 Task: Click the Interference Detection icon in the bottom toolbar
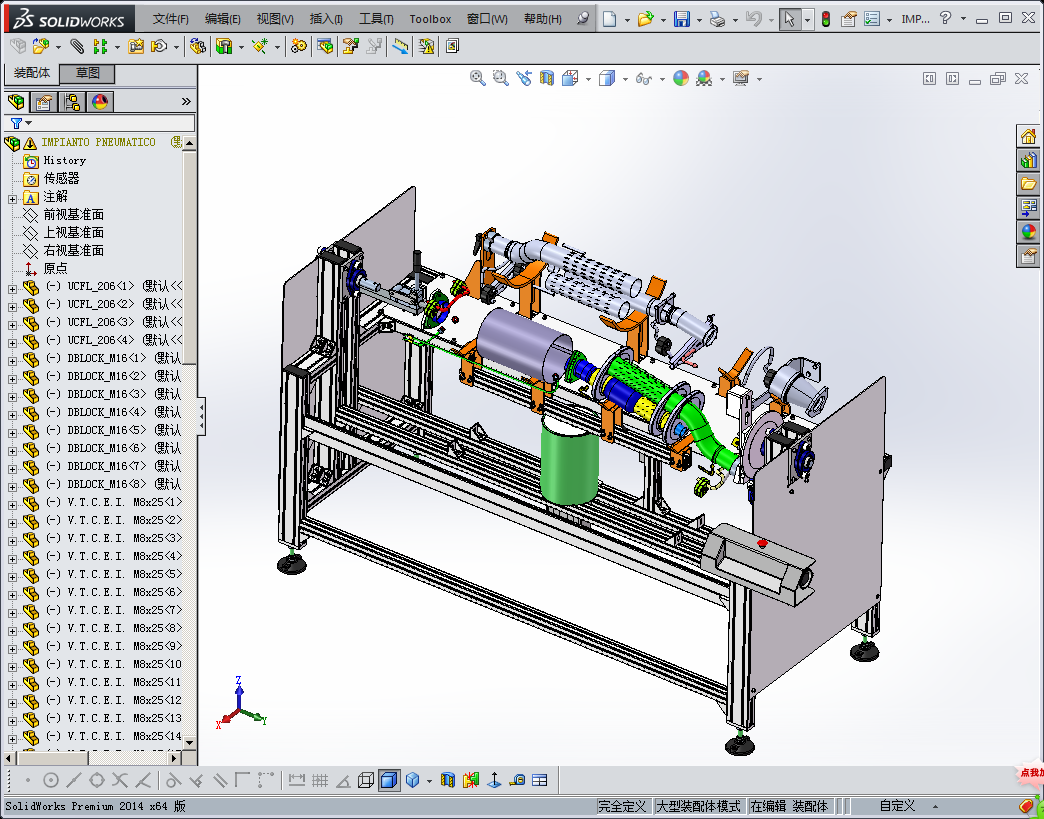pos(471,780)
